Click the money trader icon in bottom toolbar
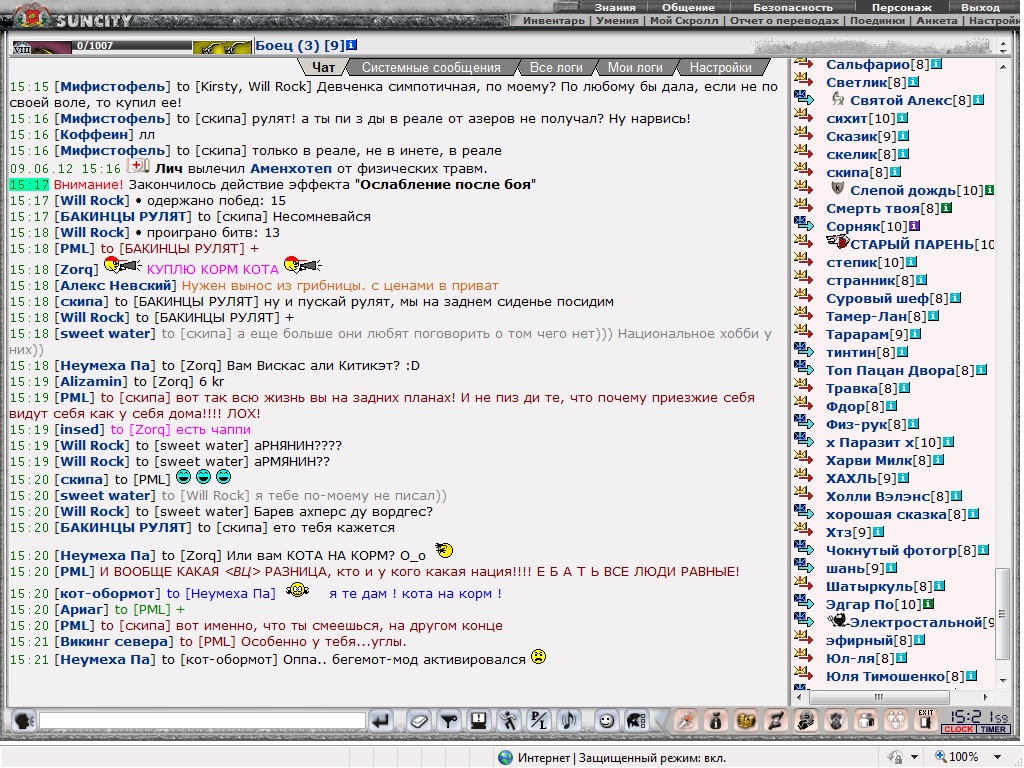The width and height of the screenshot is (1024, 768). point(806,721)
